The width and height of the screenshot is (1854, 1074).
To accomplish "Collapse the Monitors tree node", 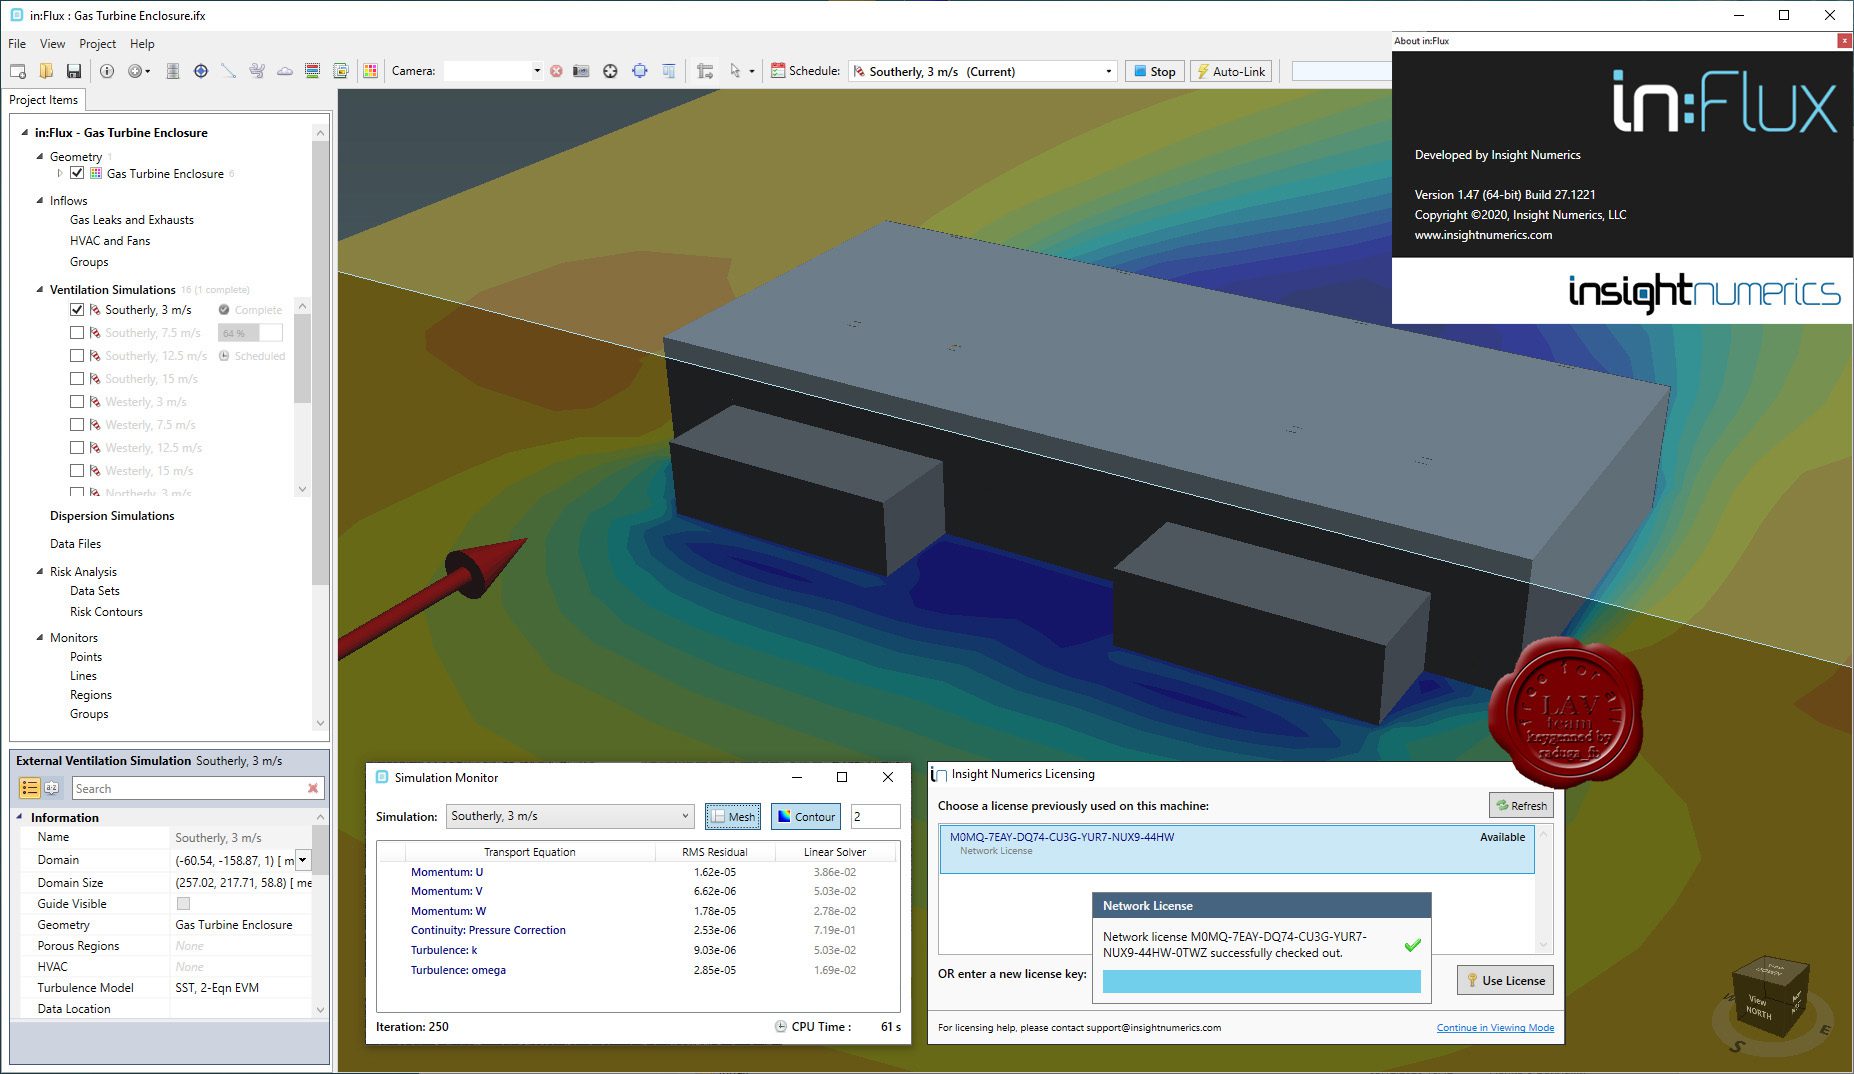I will point(40,637).
